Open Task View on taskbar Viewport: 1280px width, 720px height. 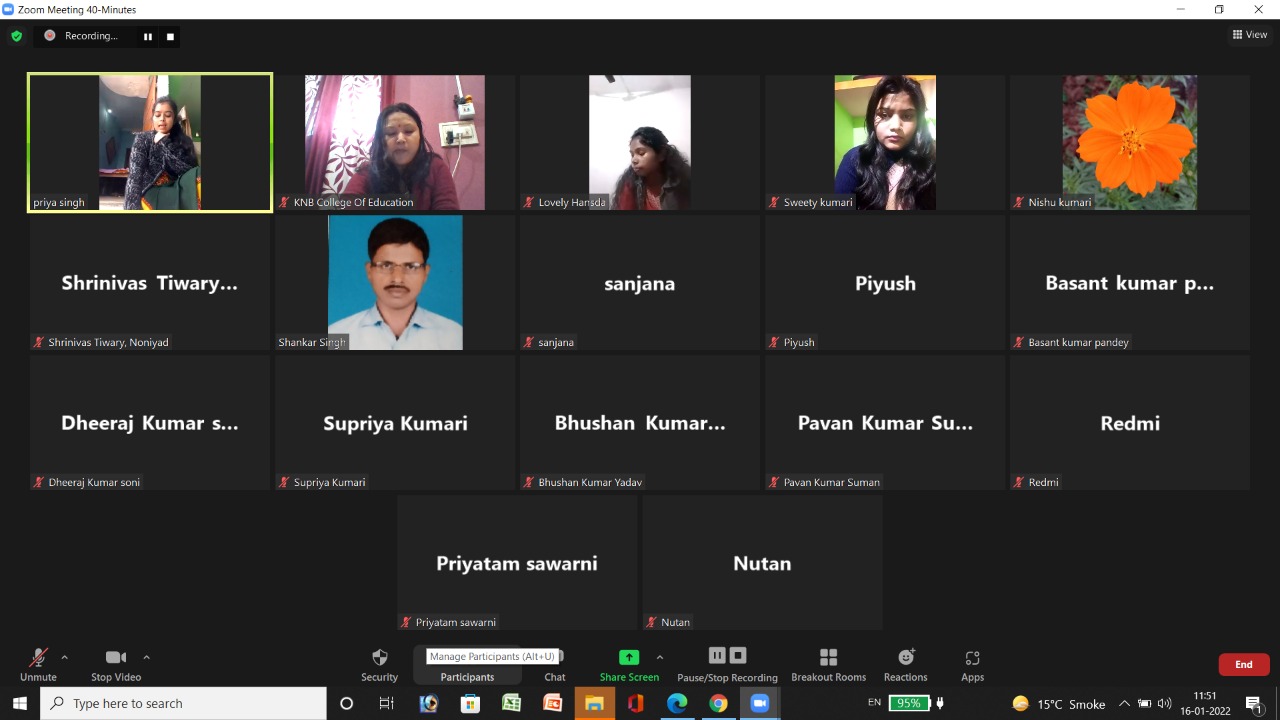(387, 703)
